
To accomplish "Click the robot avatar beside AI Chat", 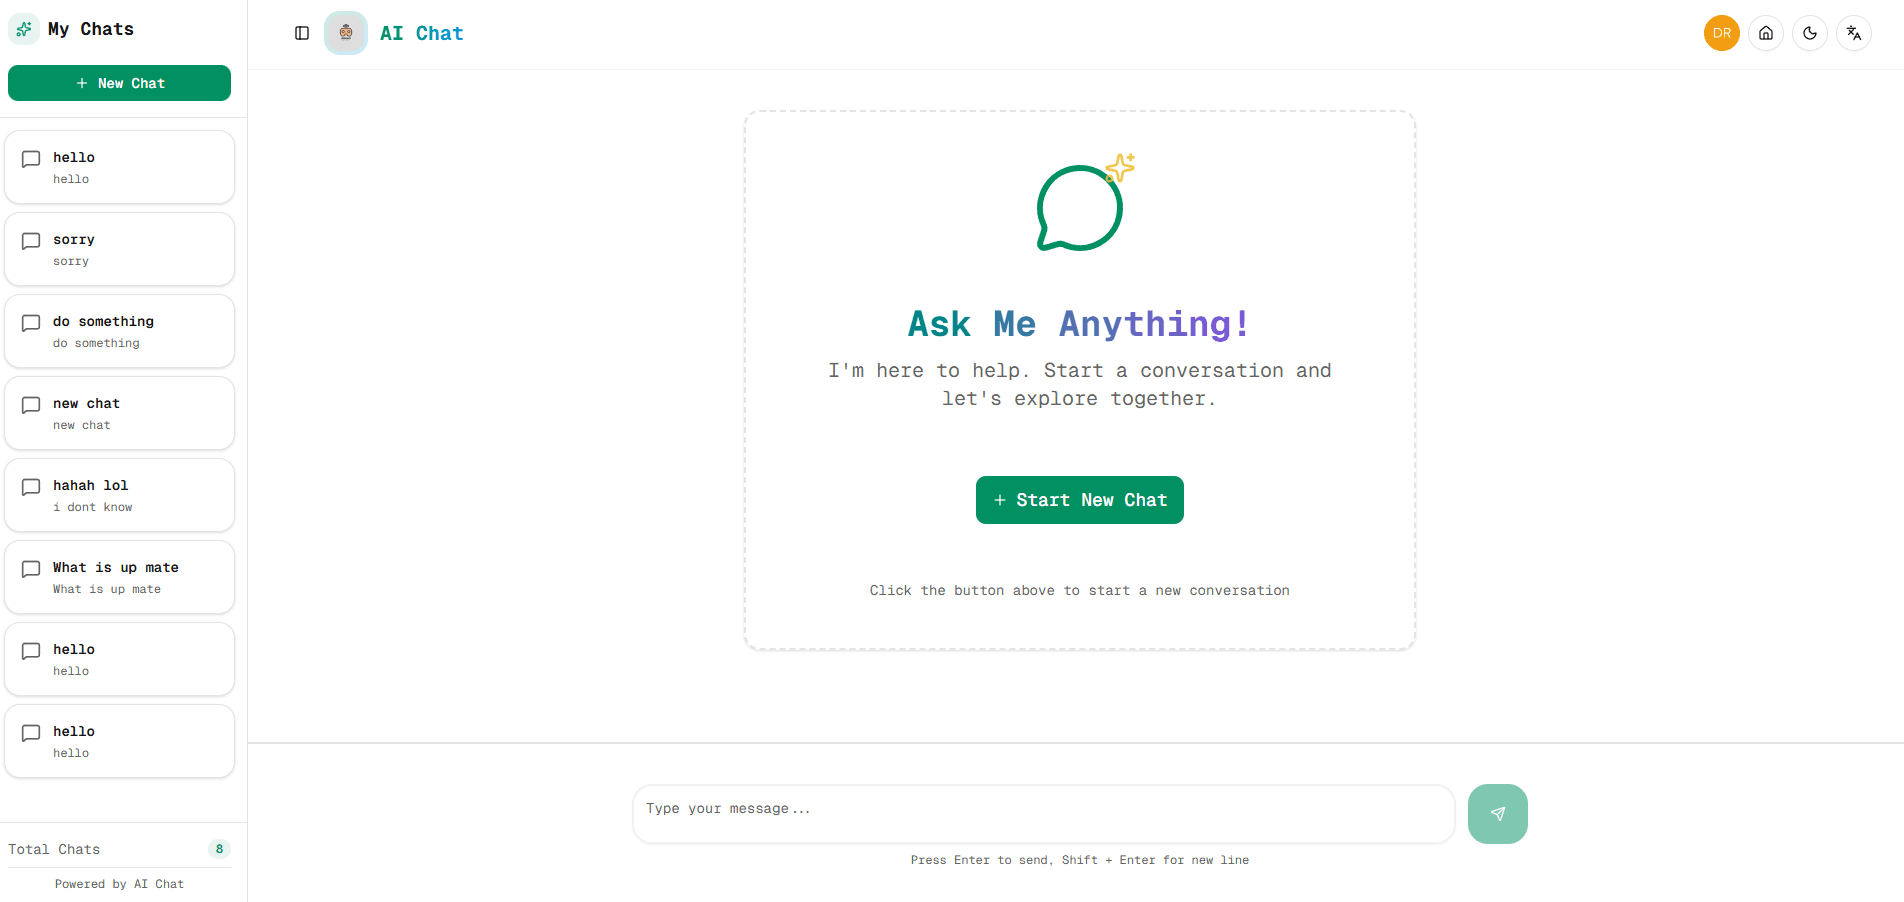I will coord(346,33).
